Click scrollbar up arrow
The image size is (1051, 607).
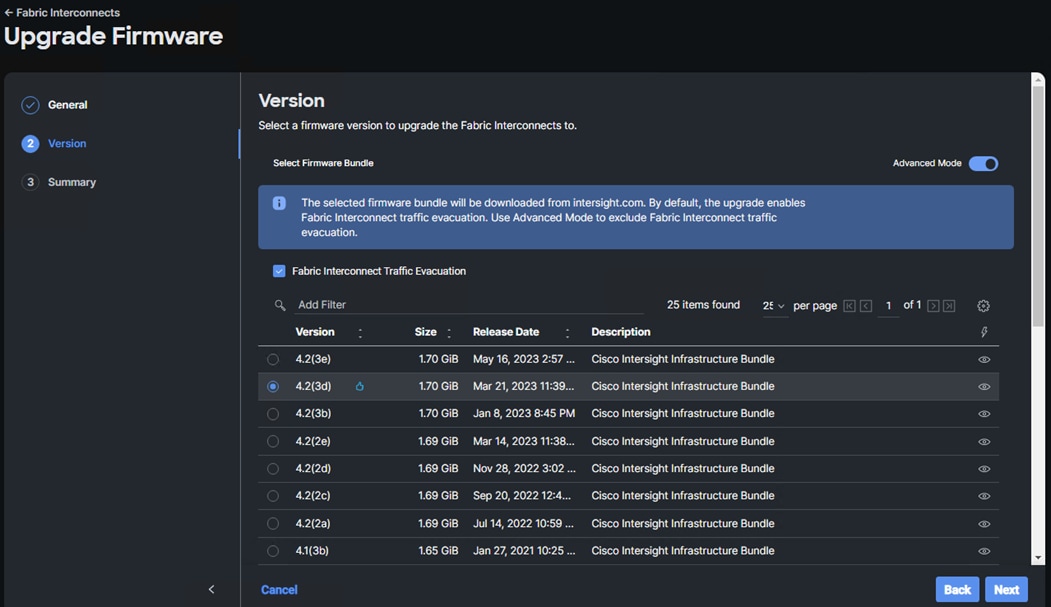click(1038, 79)
